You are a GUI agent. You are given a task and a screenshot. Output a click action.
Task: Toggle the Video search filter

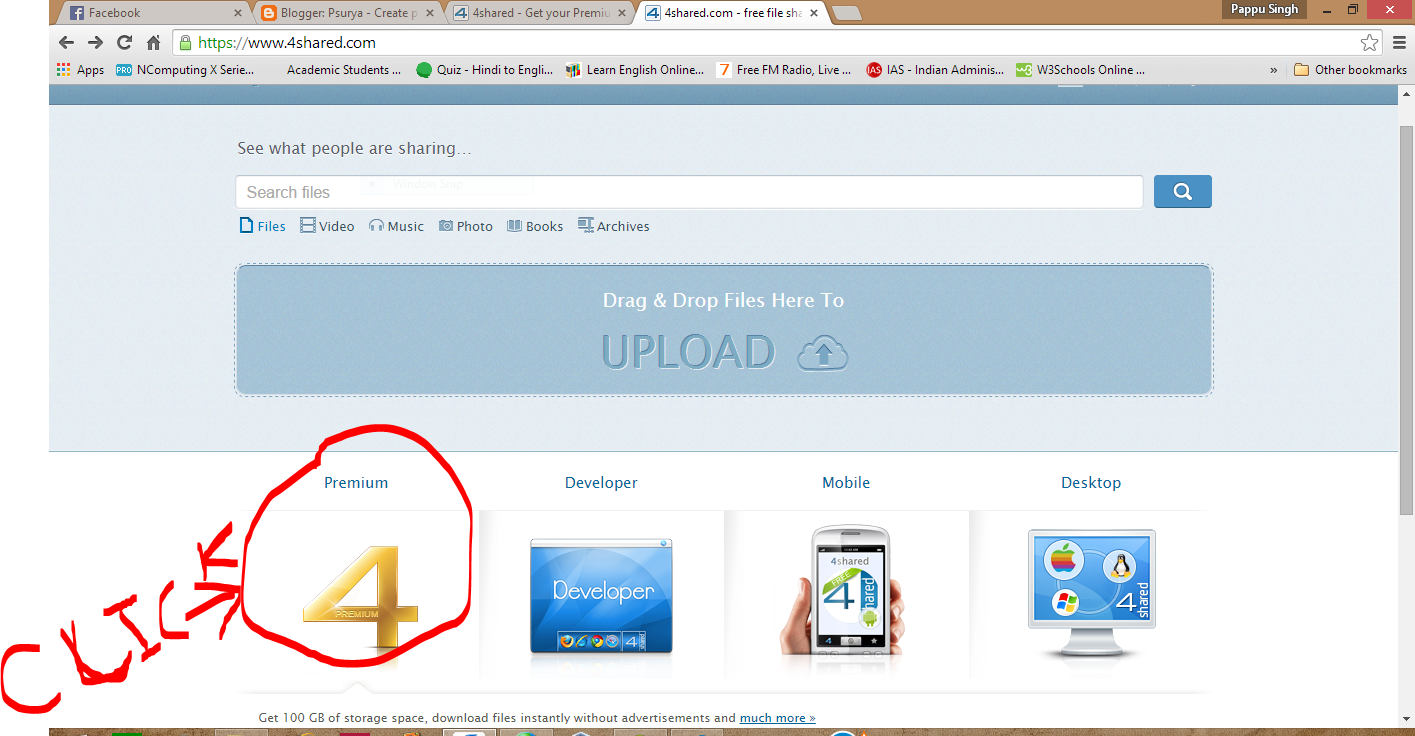click(327, 226)
